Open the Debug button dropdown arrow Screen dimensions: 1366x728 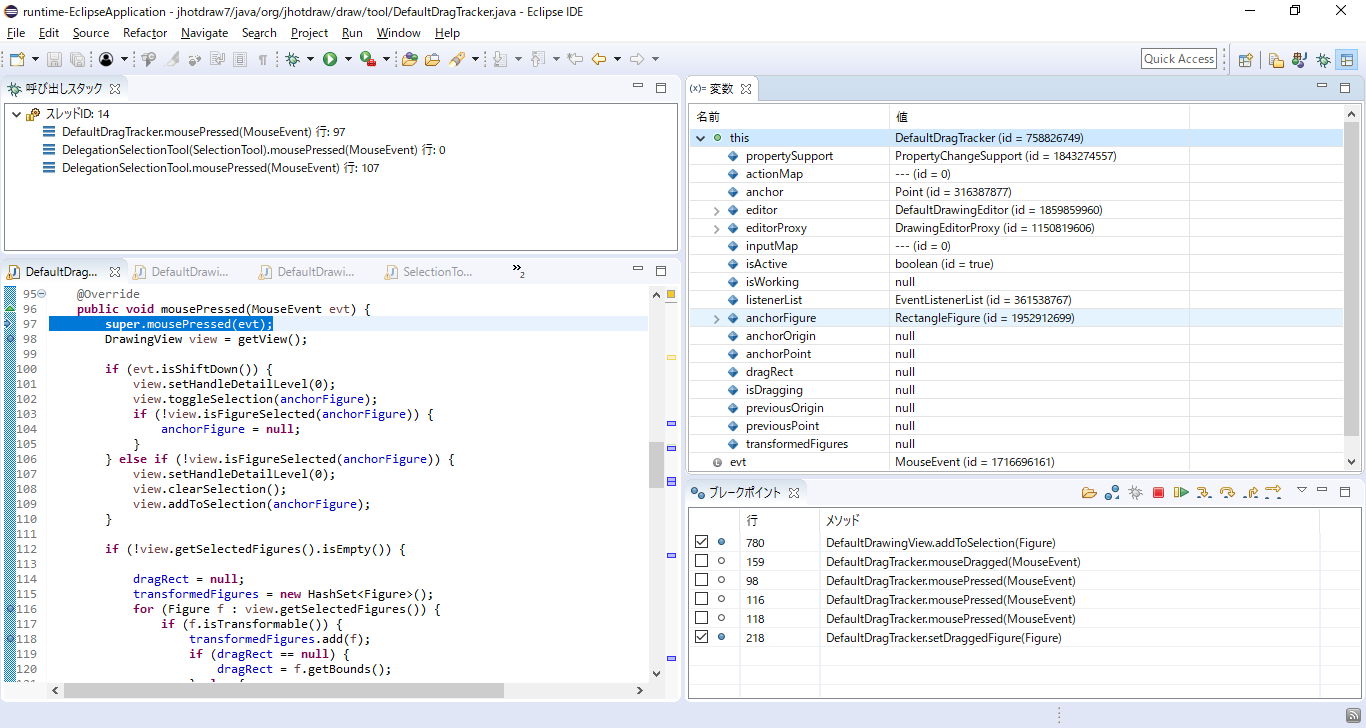311,59
